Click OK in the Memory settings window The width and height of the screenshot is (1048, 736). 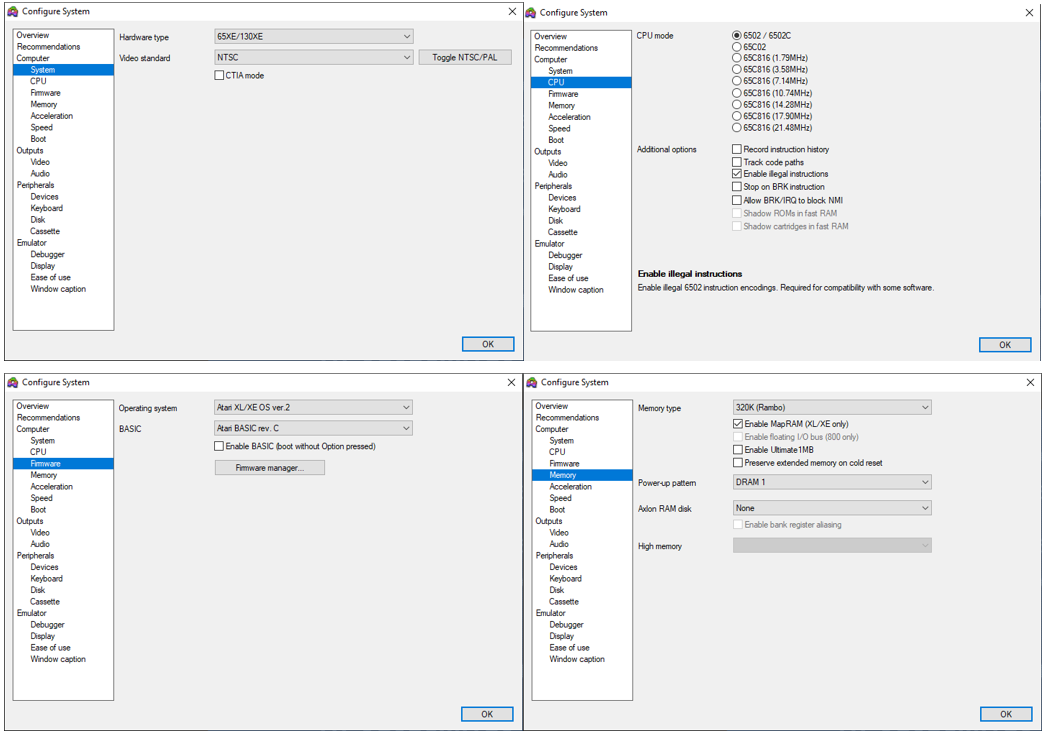[1006, 715]
